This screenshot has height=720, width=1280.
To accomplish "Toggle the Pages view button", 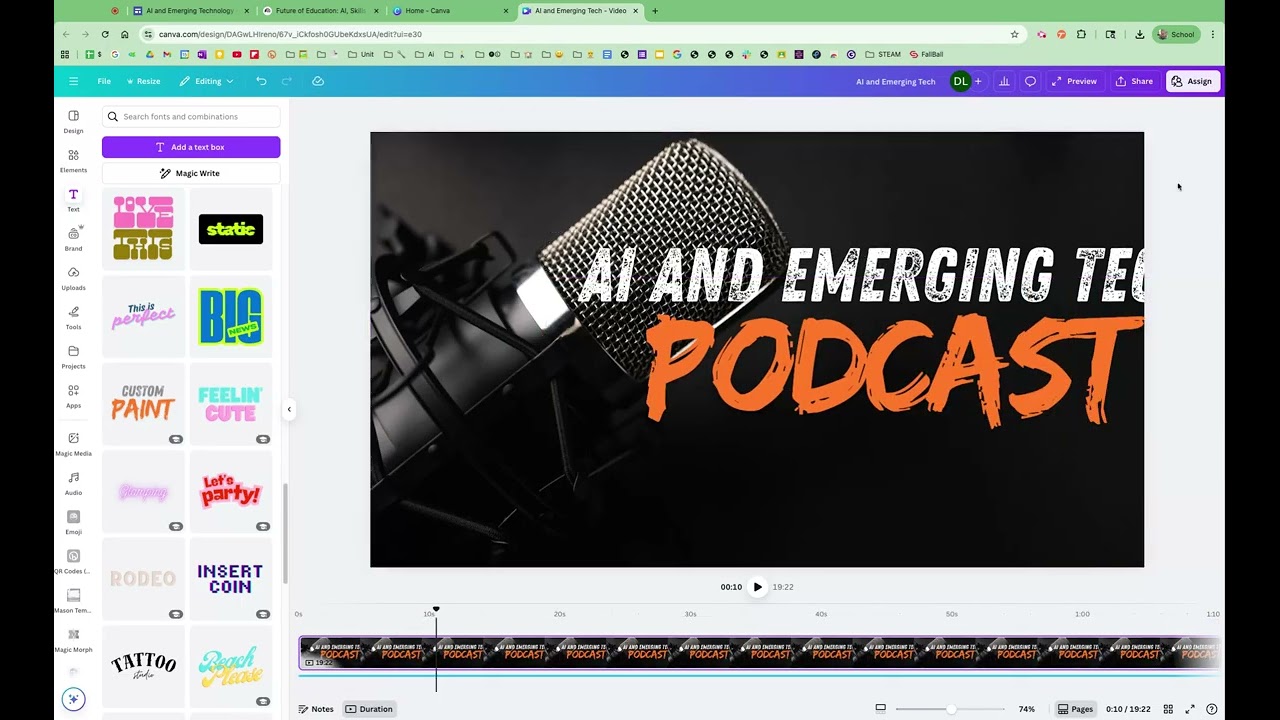I will click(x=1075, y=709).
